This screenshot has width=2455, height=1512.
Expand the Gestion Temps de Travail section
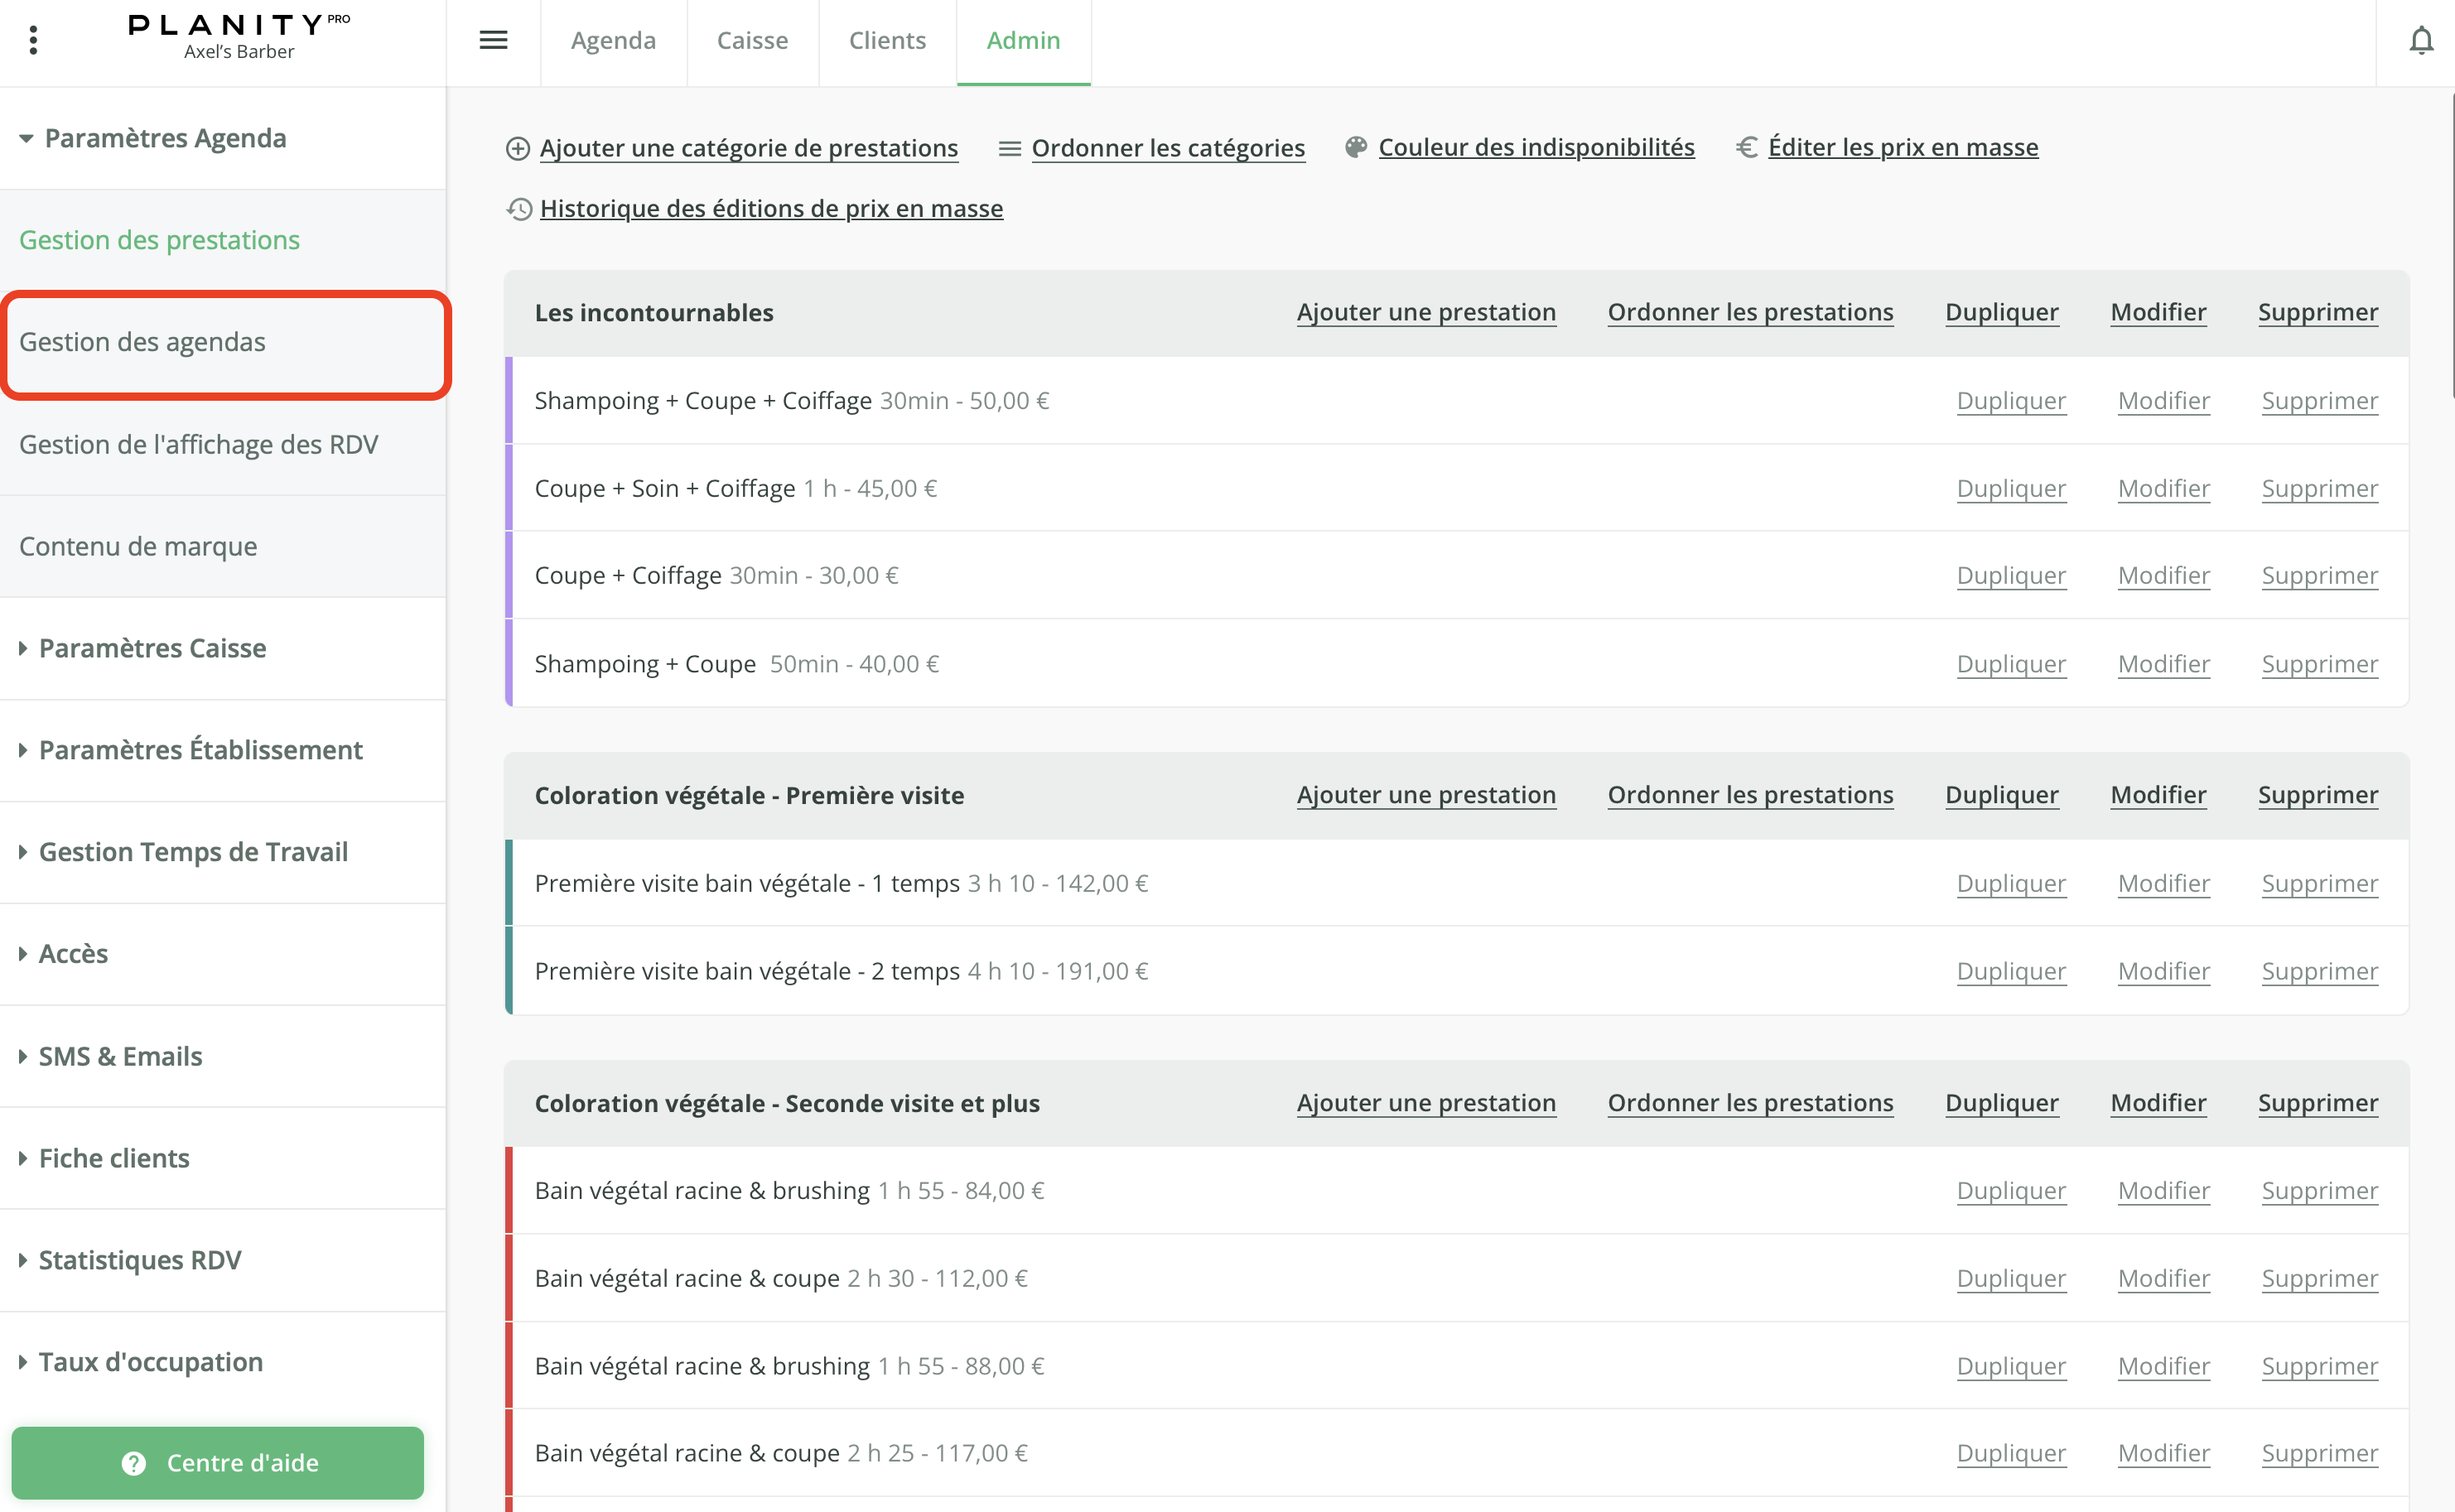[x=23, y=852]
